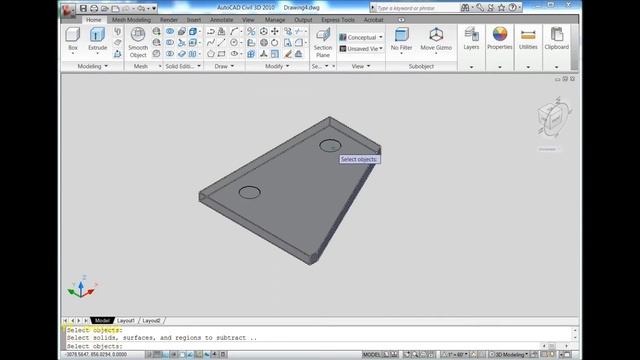This screenshot has width=640, height=360.
Task: Click the Smooth Object mesh tool
Action: (x=138, y=42)
